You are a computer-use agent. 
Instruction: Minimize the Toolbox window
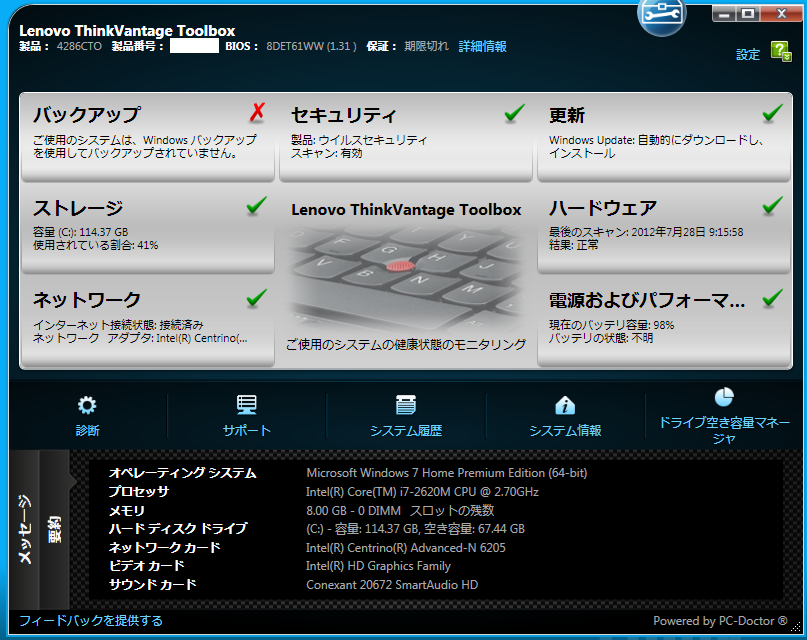(725, 13)
